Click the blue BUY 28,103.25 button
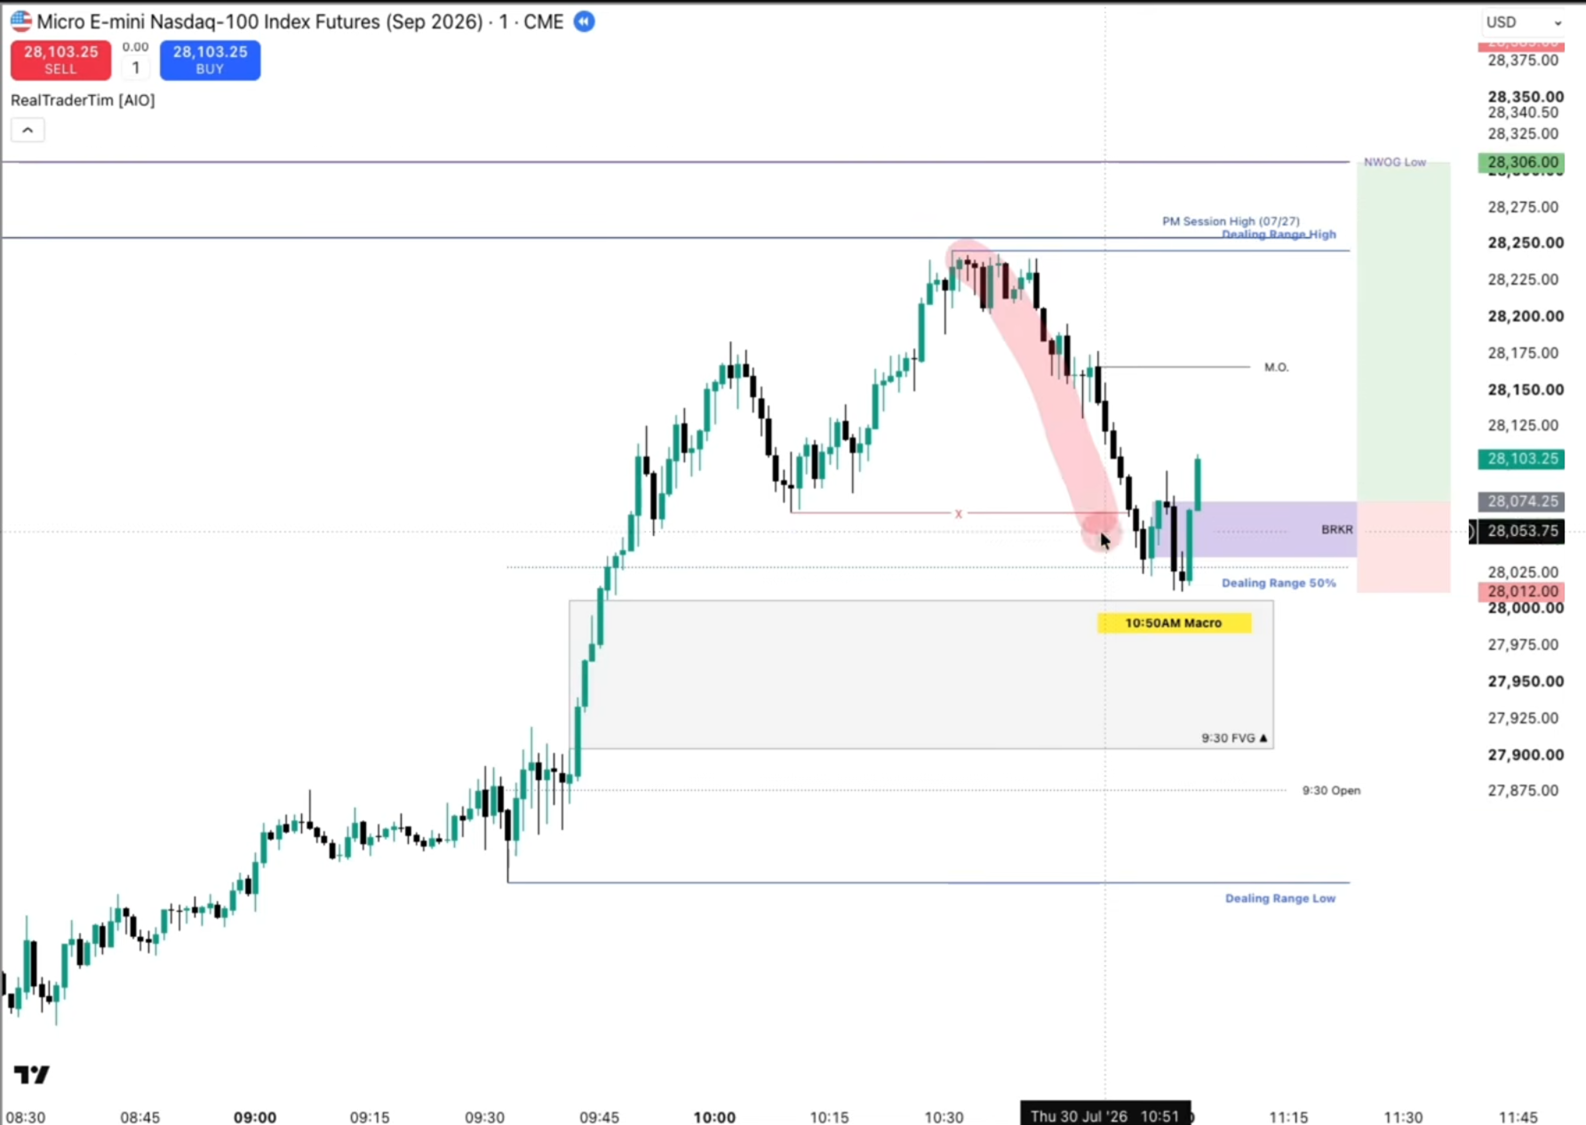This screenshot has height=1125, width=1586. tap(210, 60)
